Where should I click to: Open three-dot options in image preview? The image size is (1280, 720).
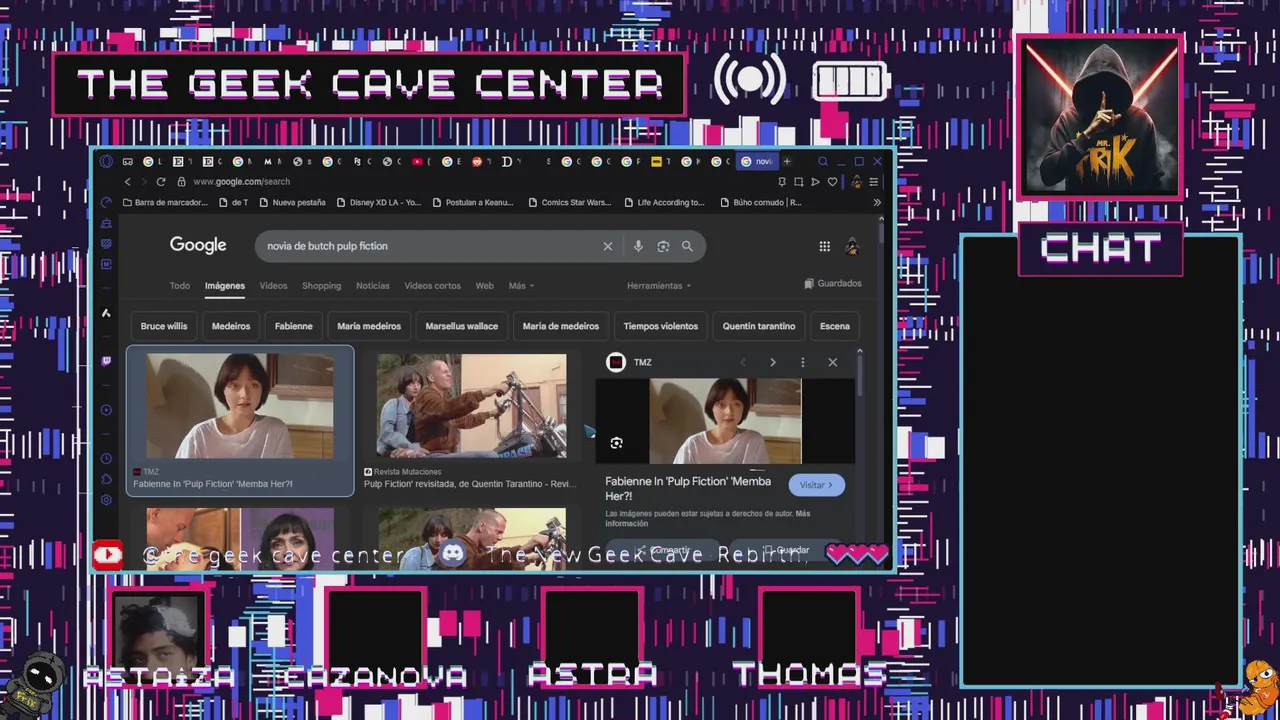[802, 362]
